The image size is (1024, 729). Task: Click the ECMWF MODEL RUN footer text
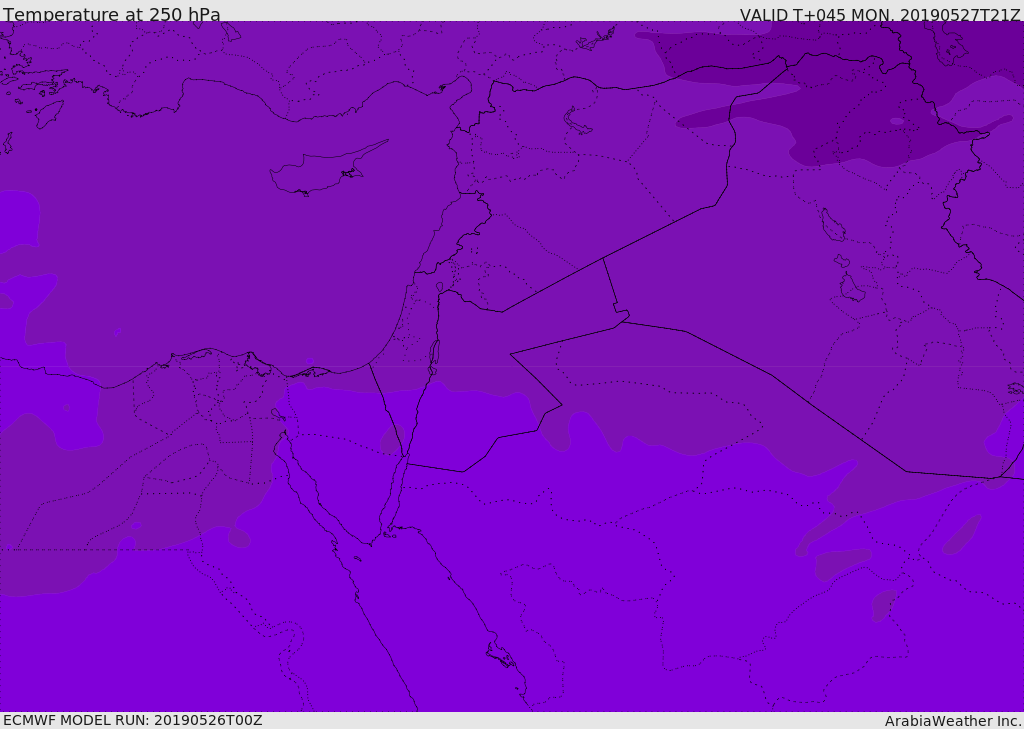pos(133,721)
